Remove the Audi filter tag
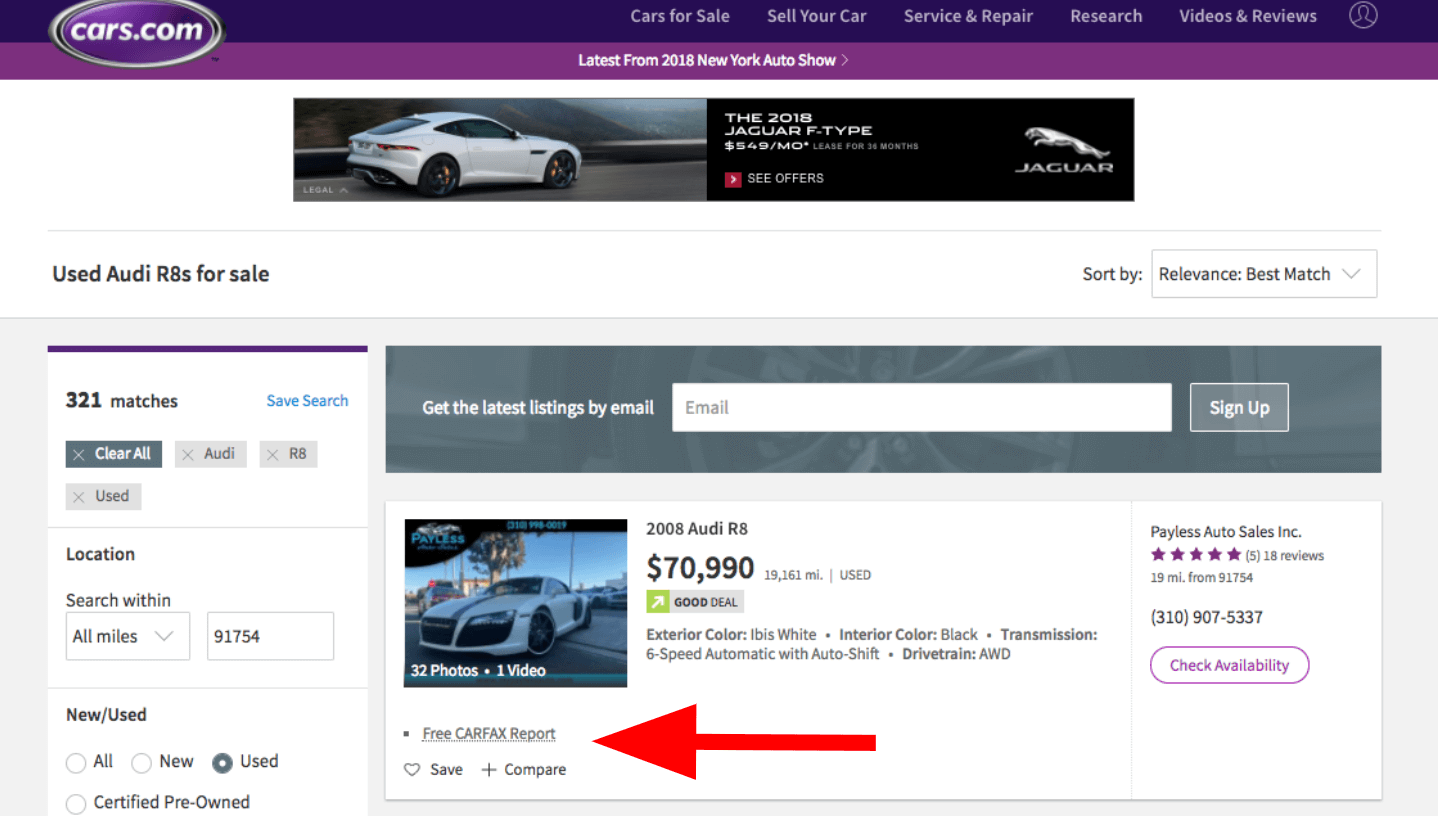This screenshot has width=1438, height=816. click(188, 454)
